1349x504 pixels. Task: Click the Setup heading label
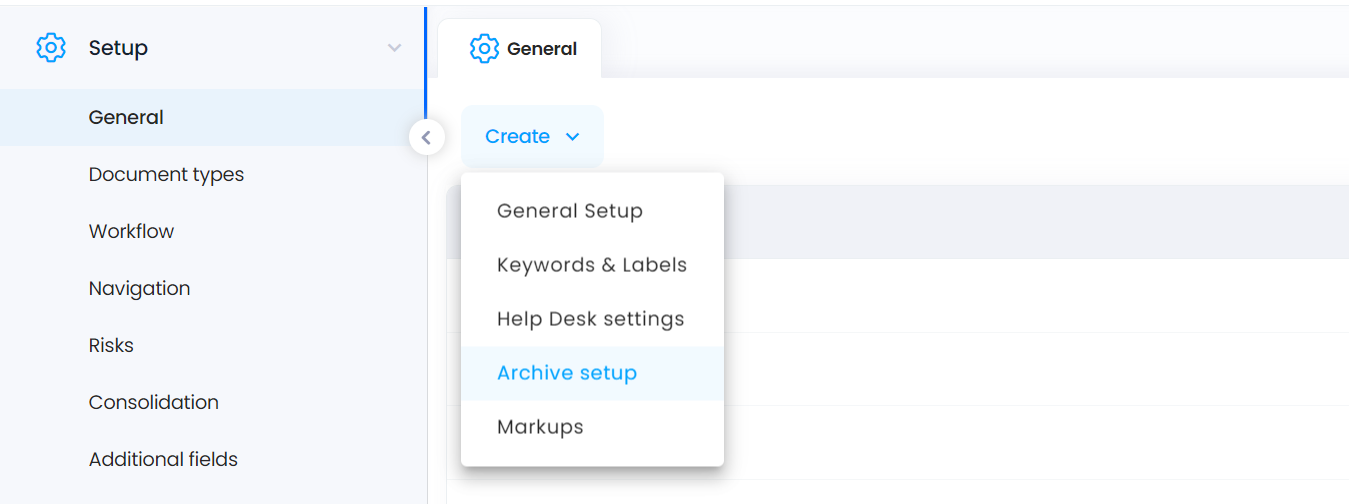pyautogui.click(x=118, y=48)
